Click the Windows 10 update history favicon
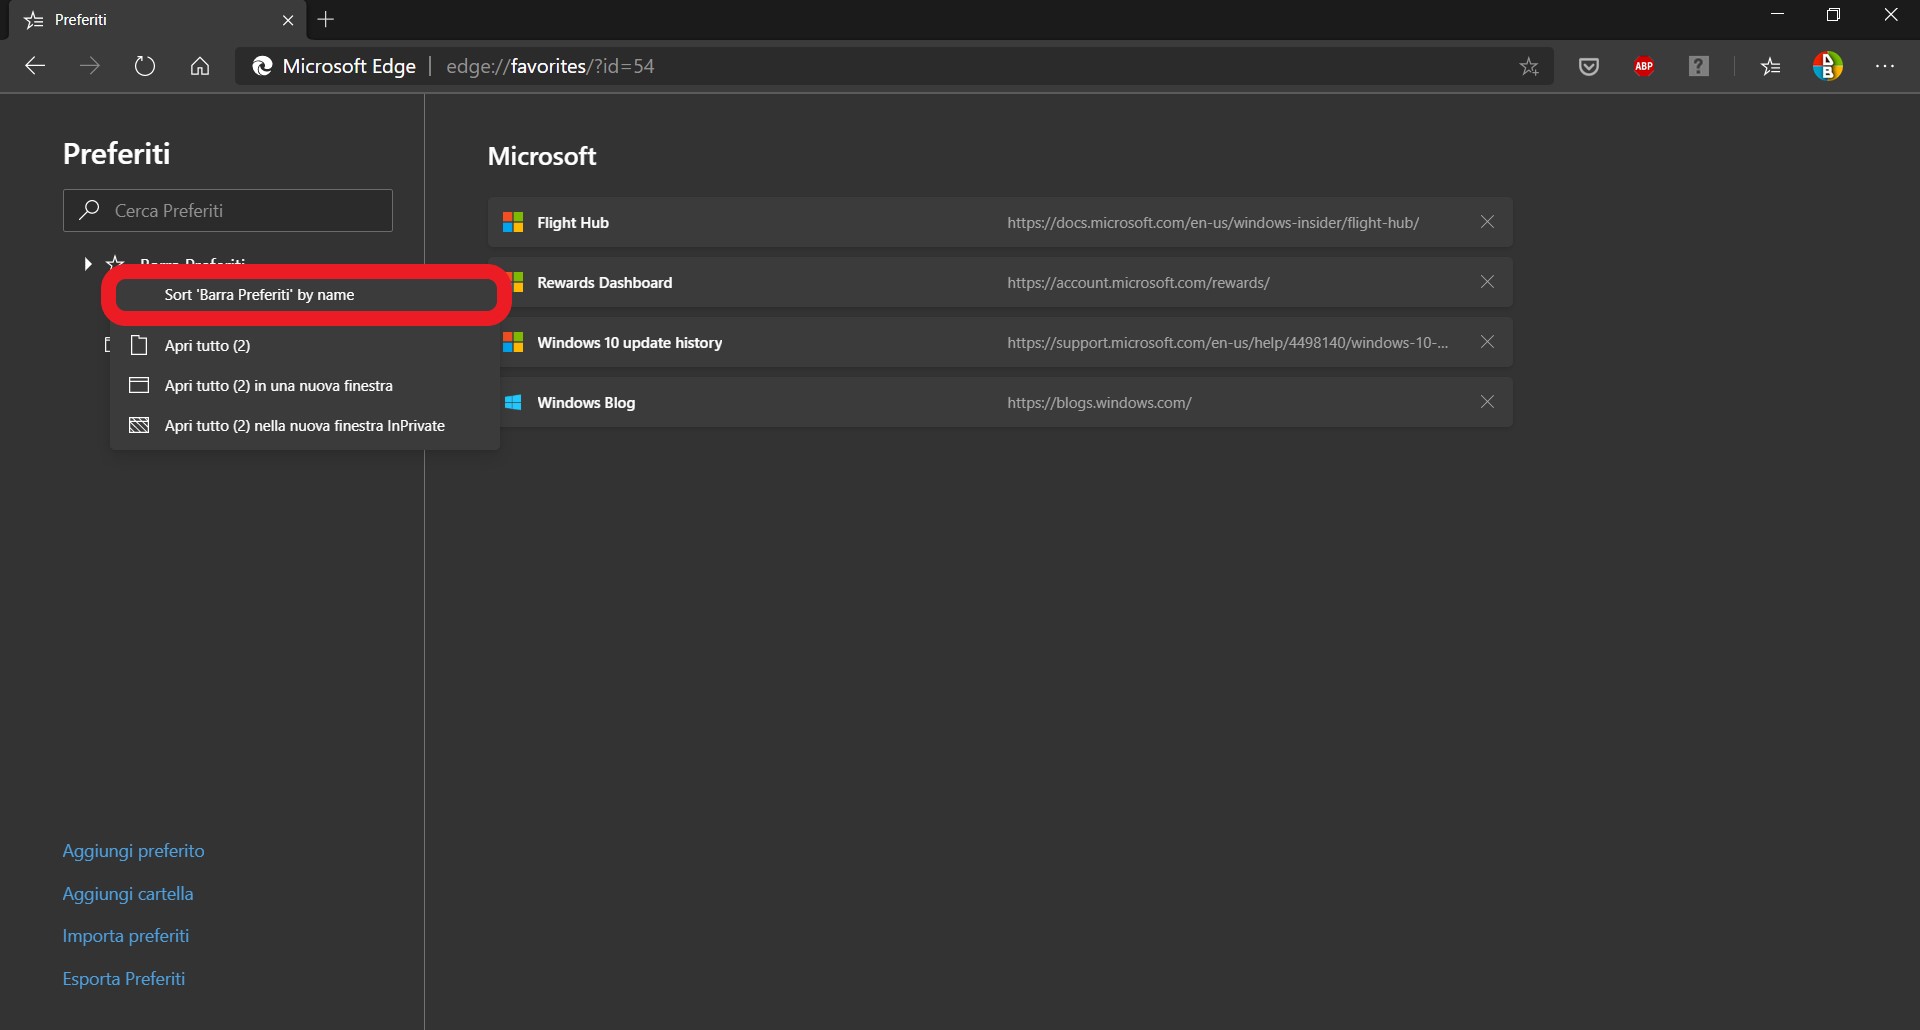 tap(513, 342)
